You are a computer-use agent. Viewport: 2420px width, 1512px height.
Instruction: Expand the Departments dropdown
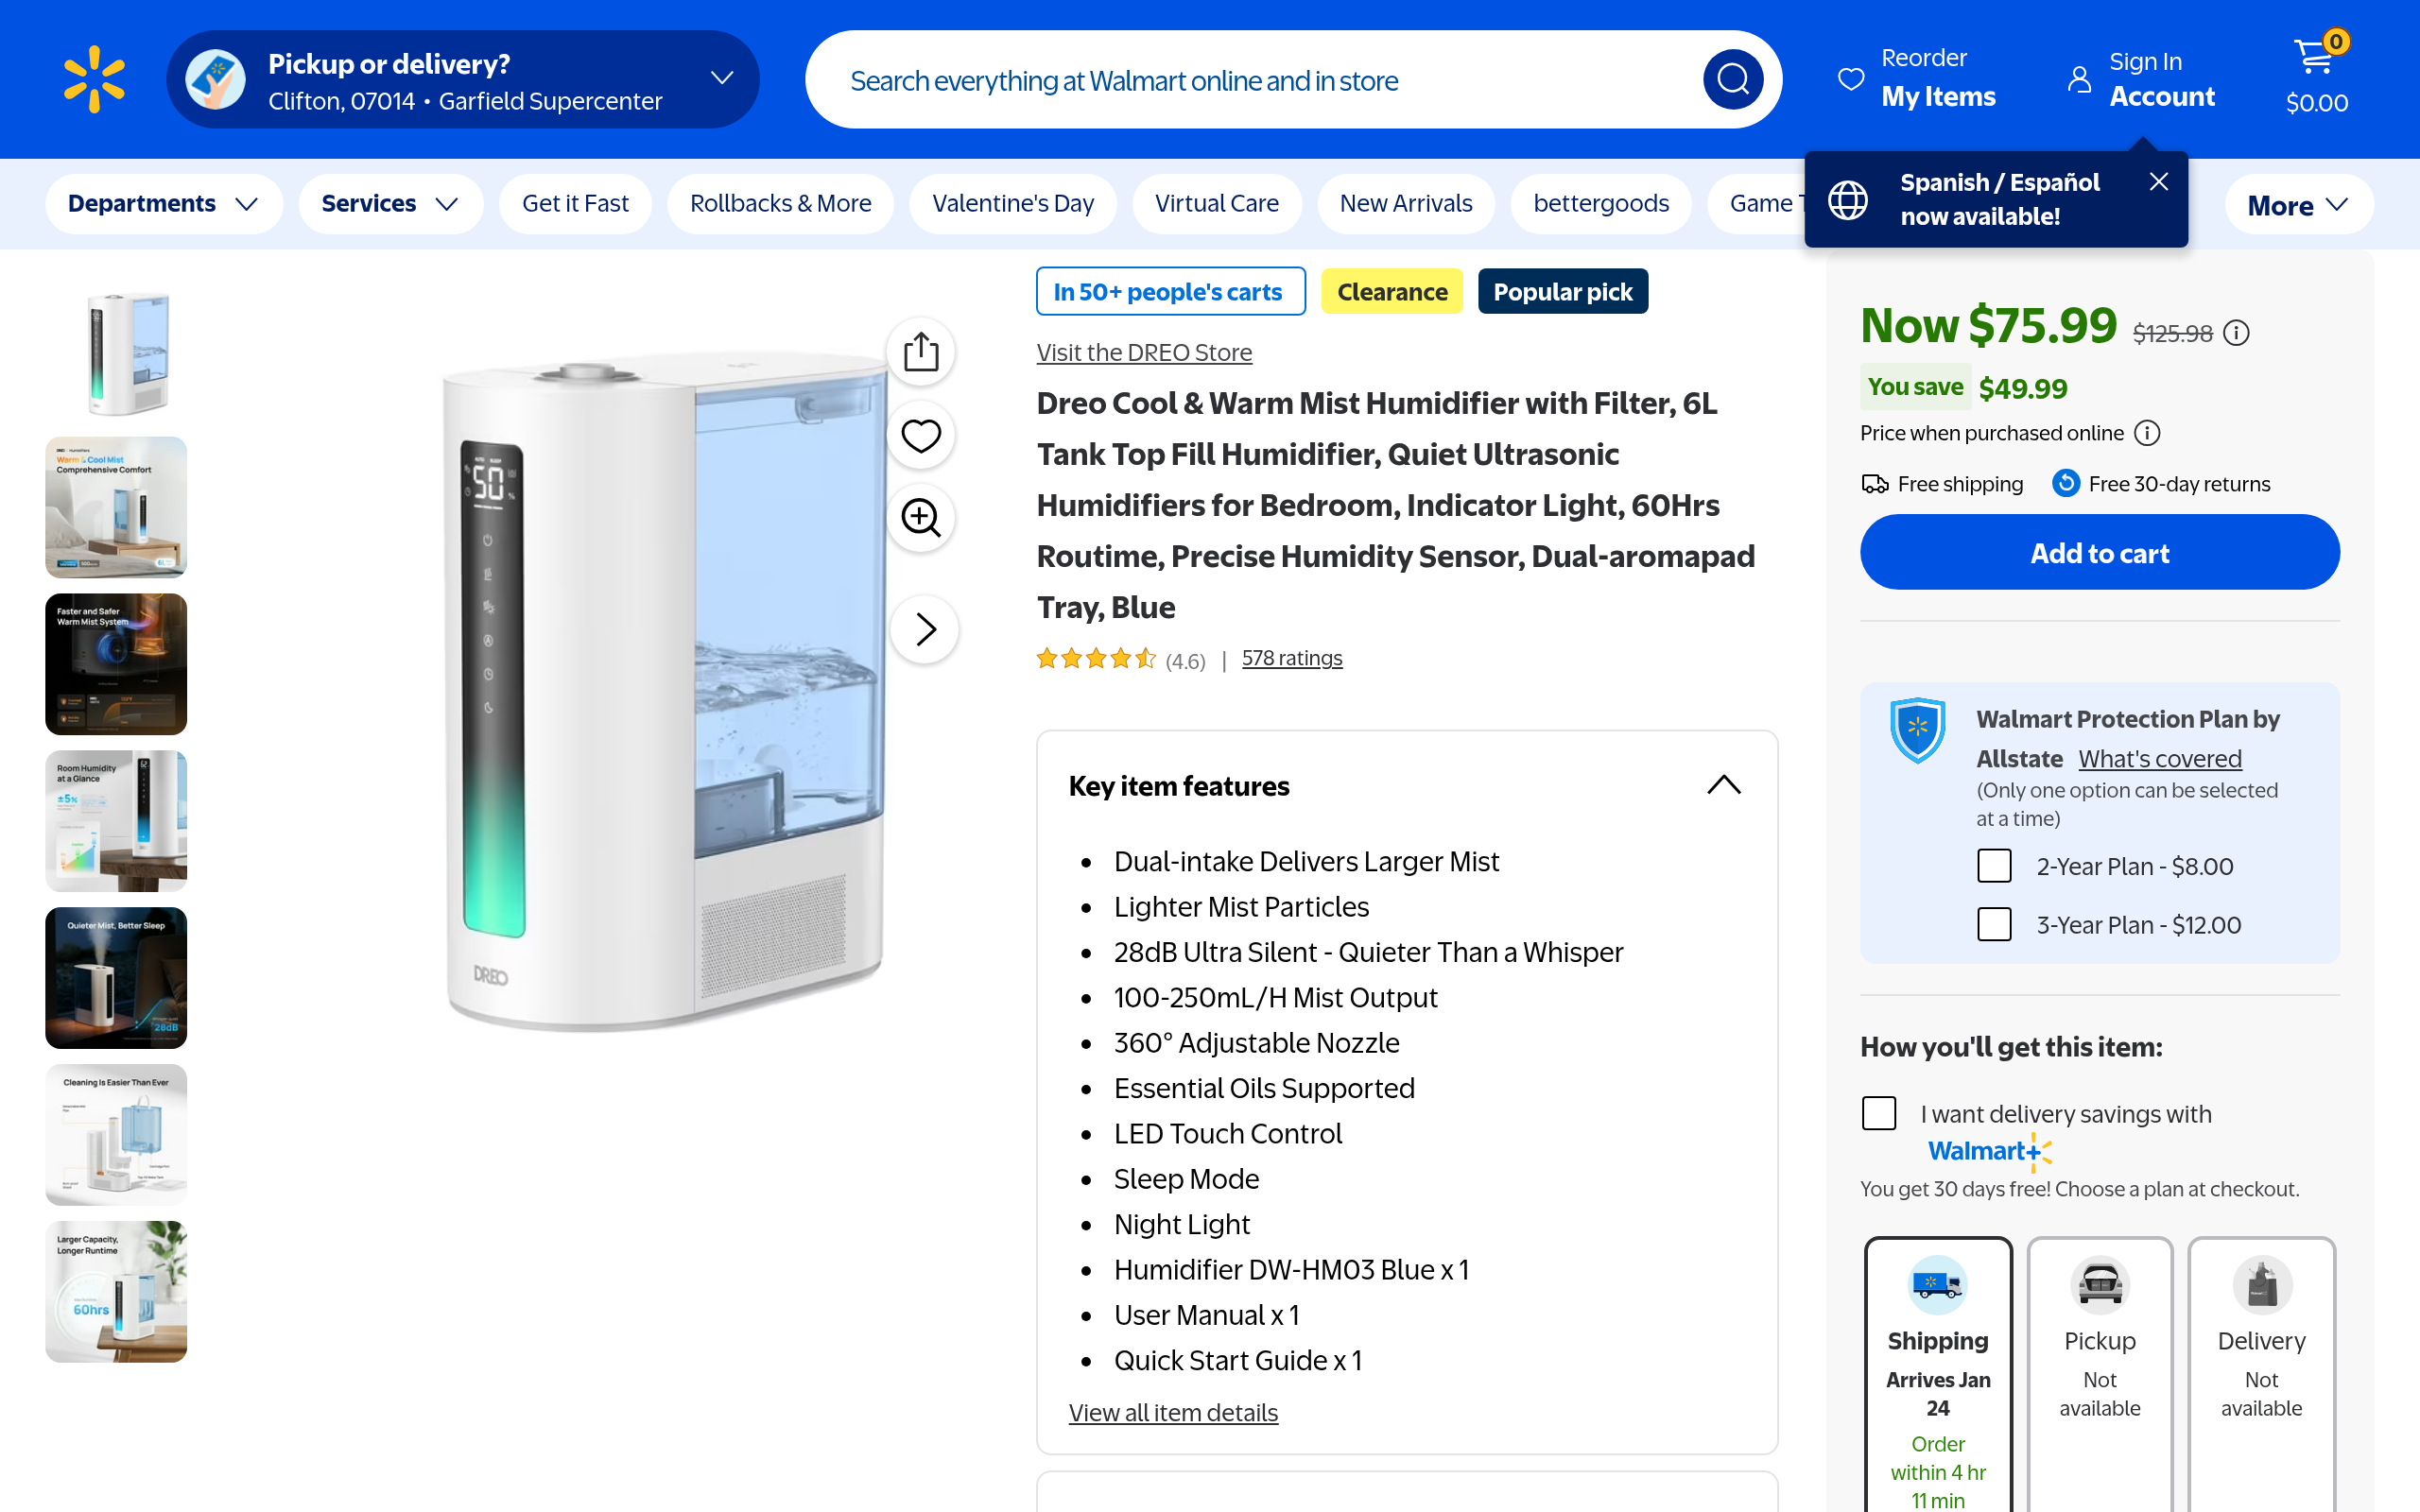coord(163,204)
